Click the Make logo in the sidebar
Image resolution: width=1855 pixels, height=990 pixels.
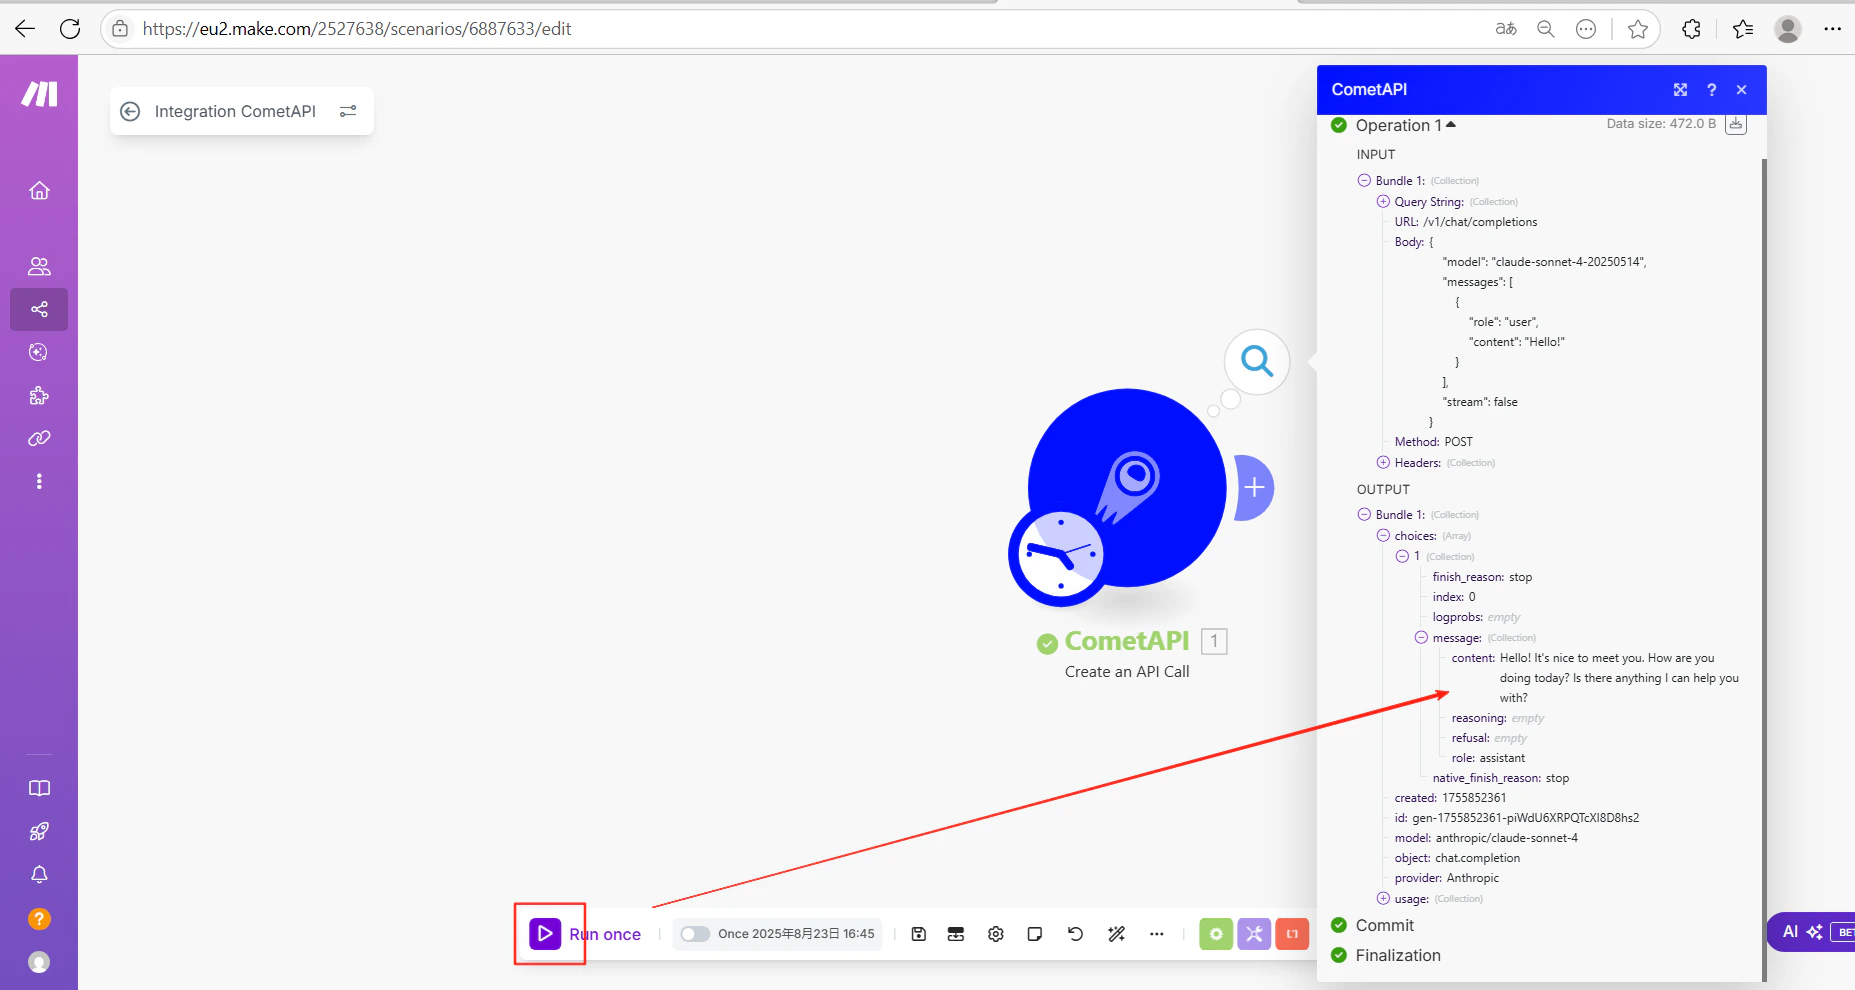point(39,94)
